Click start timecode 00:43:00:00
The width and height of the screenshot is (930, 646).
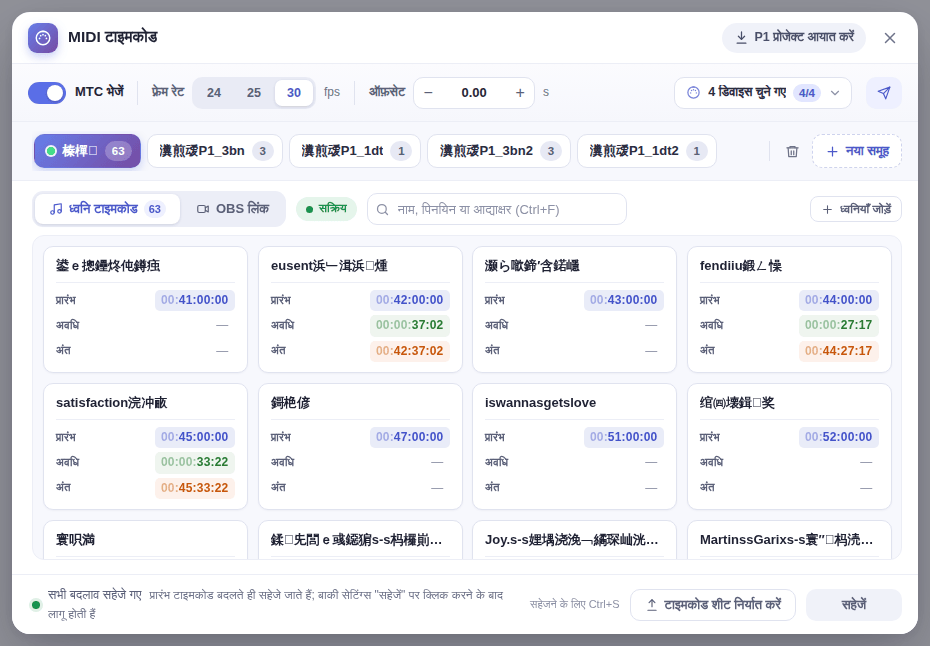(623, 300)
